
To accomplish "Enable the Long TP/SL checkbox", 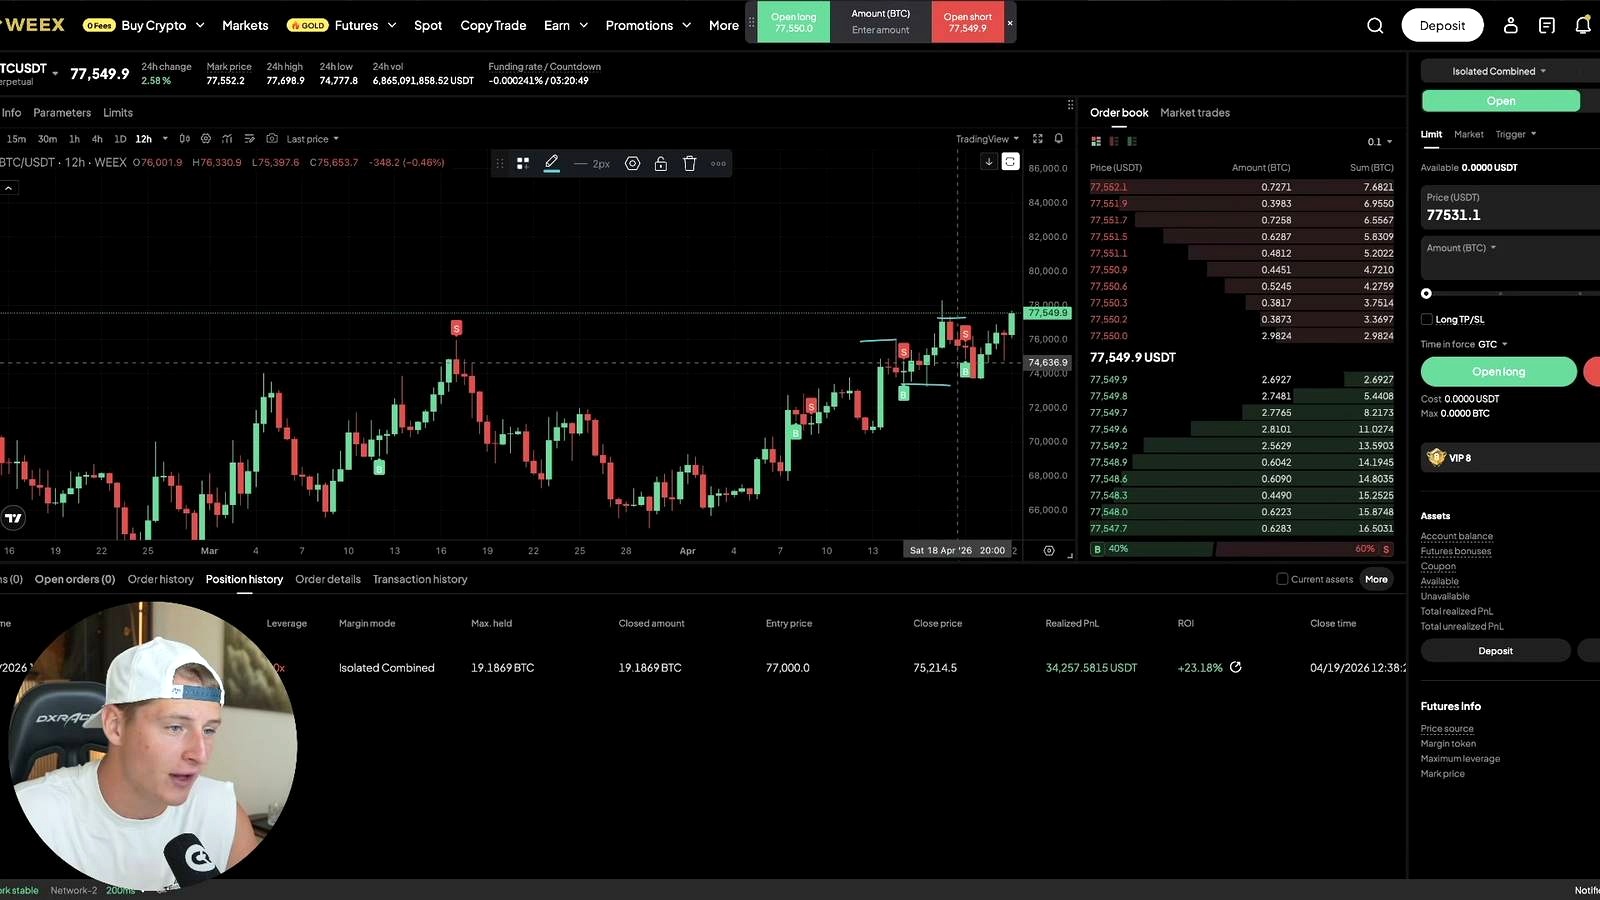I will coord(1426,319).
